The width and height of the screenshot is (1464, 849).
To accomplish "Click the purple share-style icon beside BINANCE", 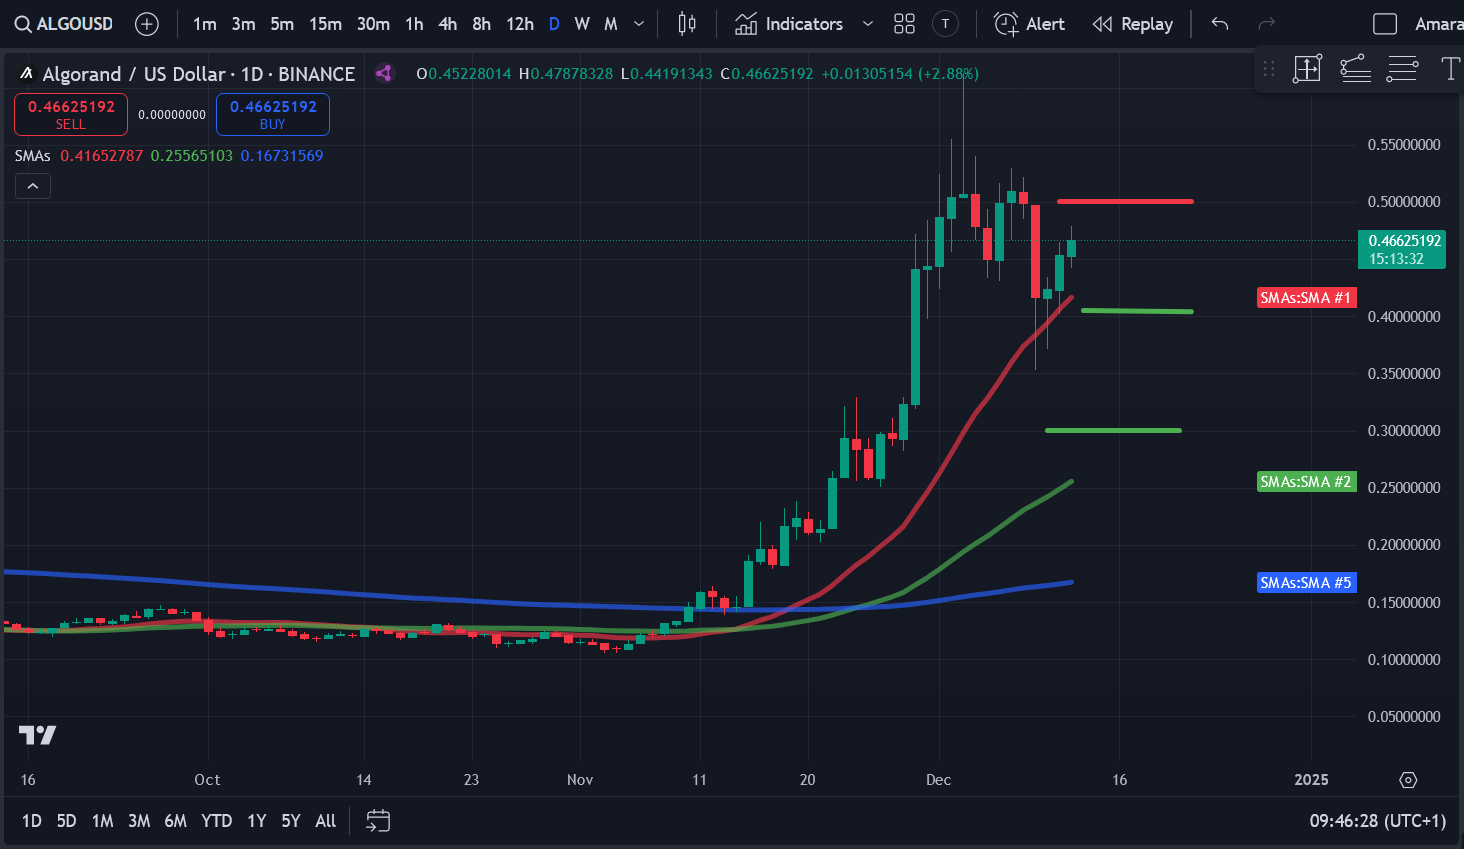I will click(384, 73).
